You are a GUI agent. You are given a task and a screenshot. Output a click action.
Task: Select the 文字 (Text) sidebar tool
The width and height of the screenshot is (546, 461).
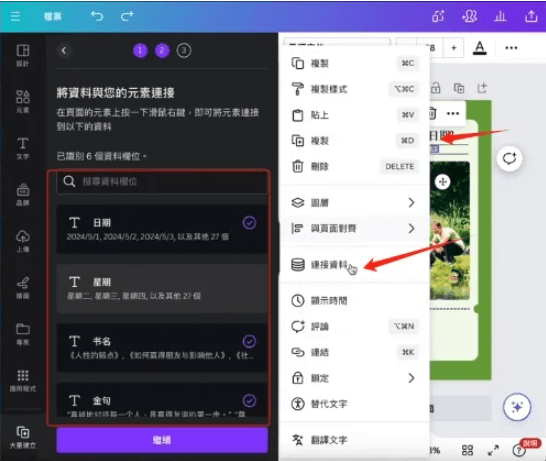click(x=23, y=148)
